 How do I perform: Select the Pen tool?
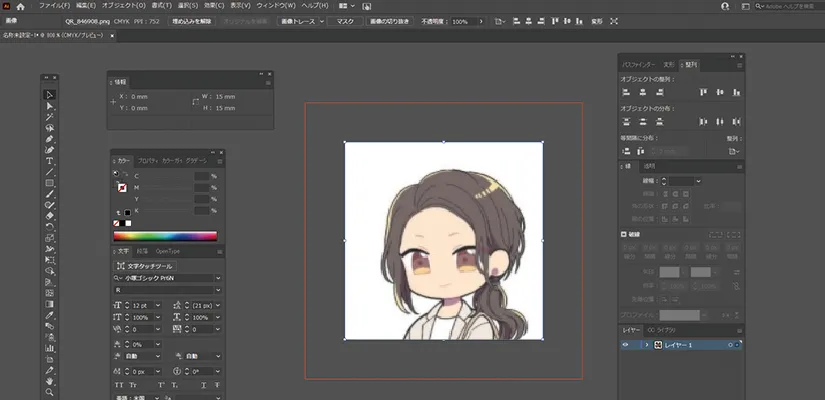click(x=49, y=139)
